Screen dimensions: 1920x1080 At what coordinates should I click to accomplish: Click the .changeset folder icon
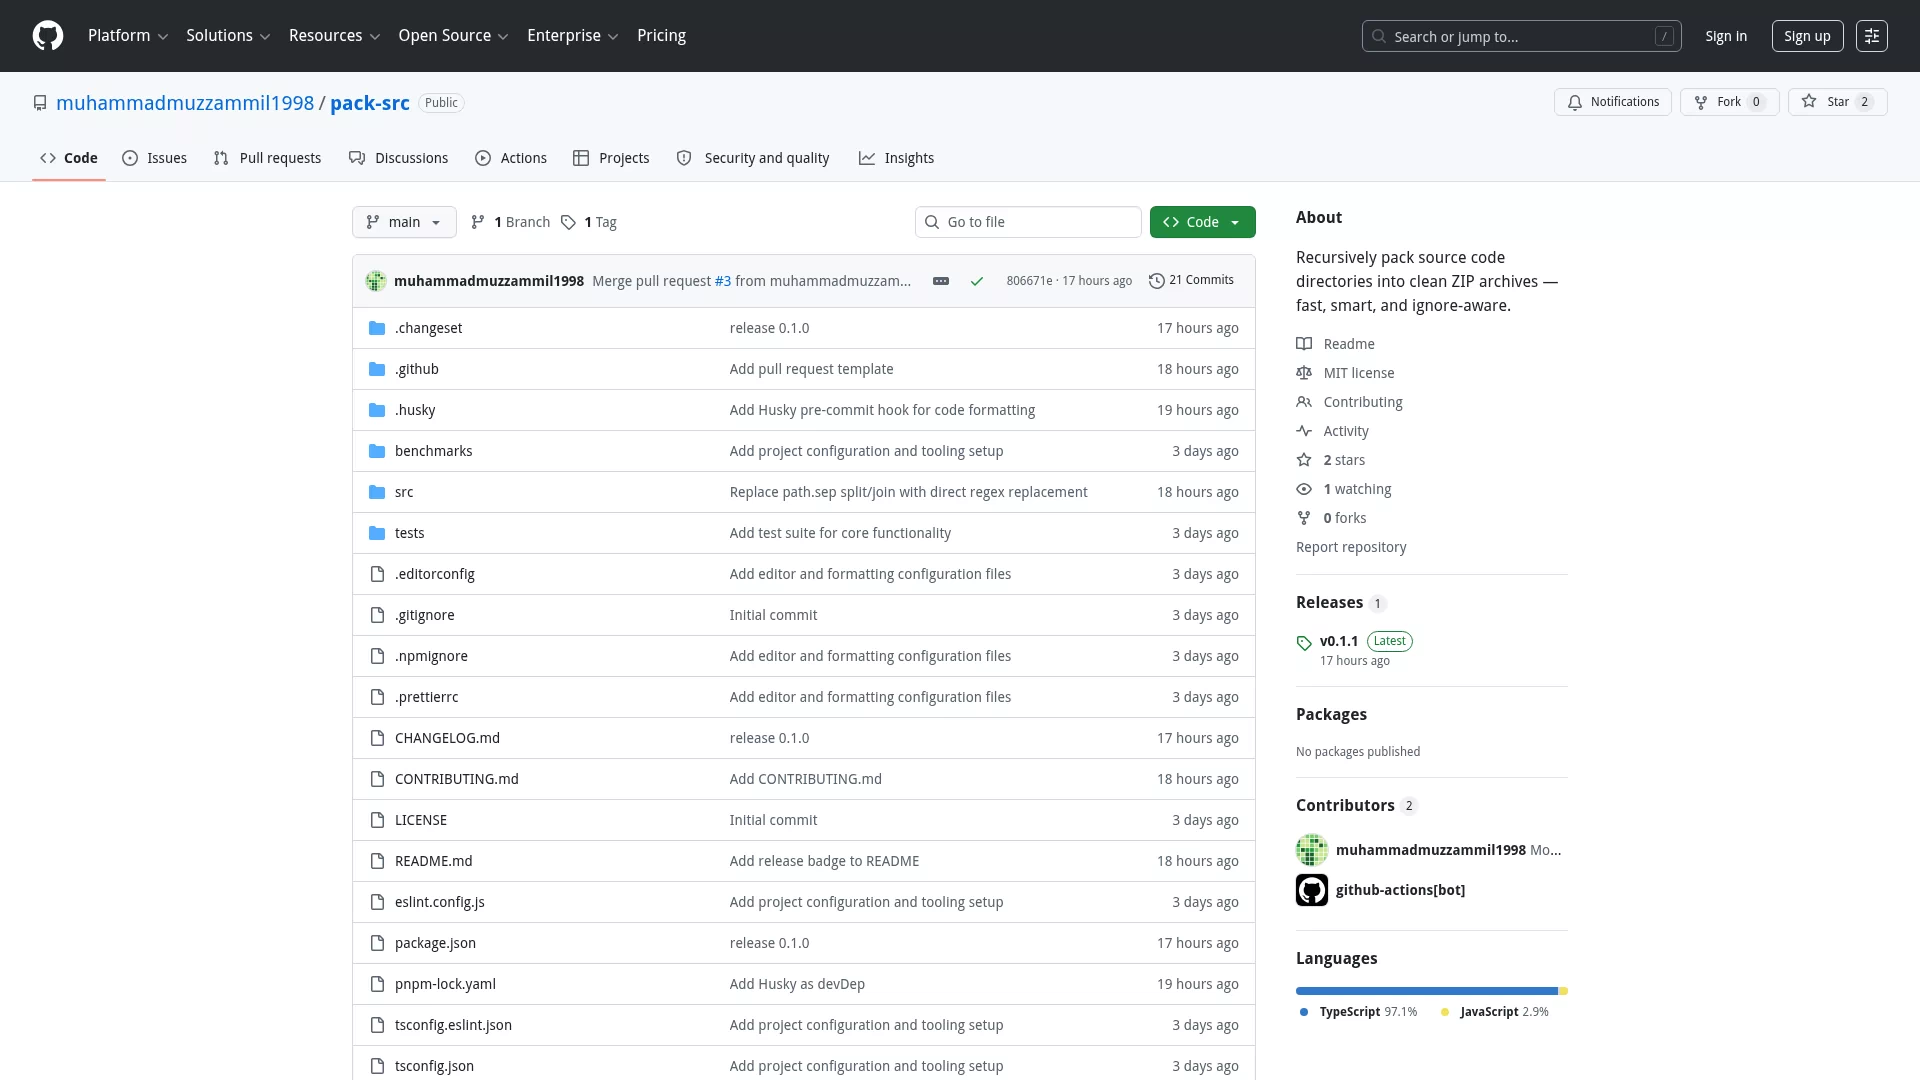[377, 328]
